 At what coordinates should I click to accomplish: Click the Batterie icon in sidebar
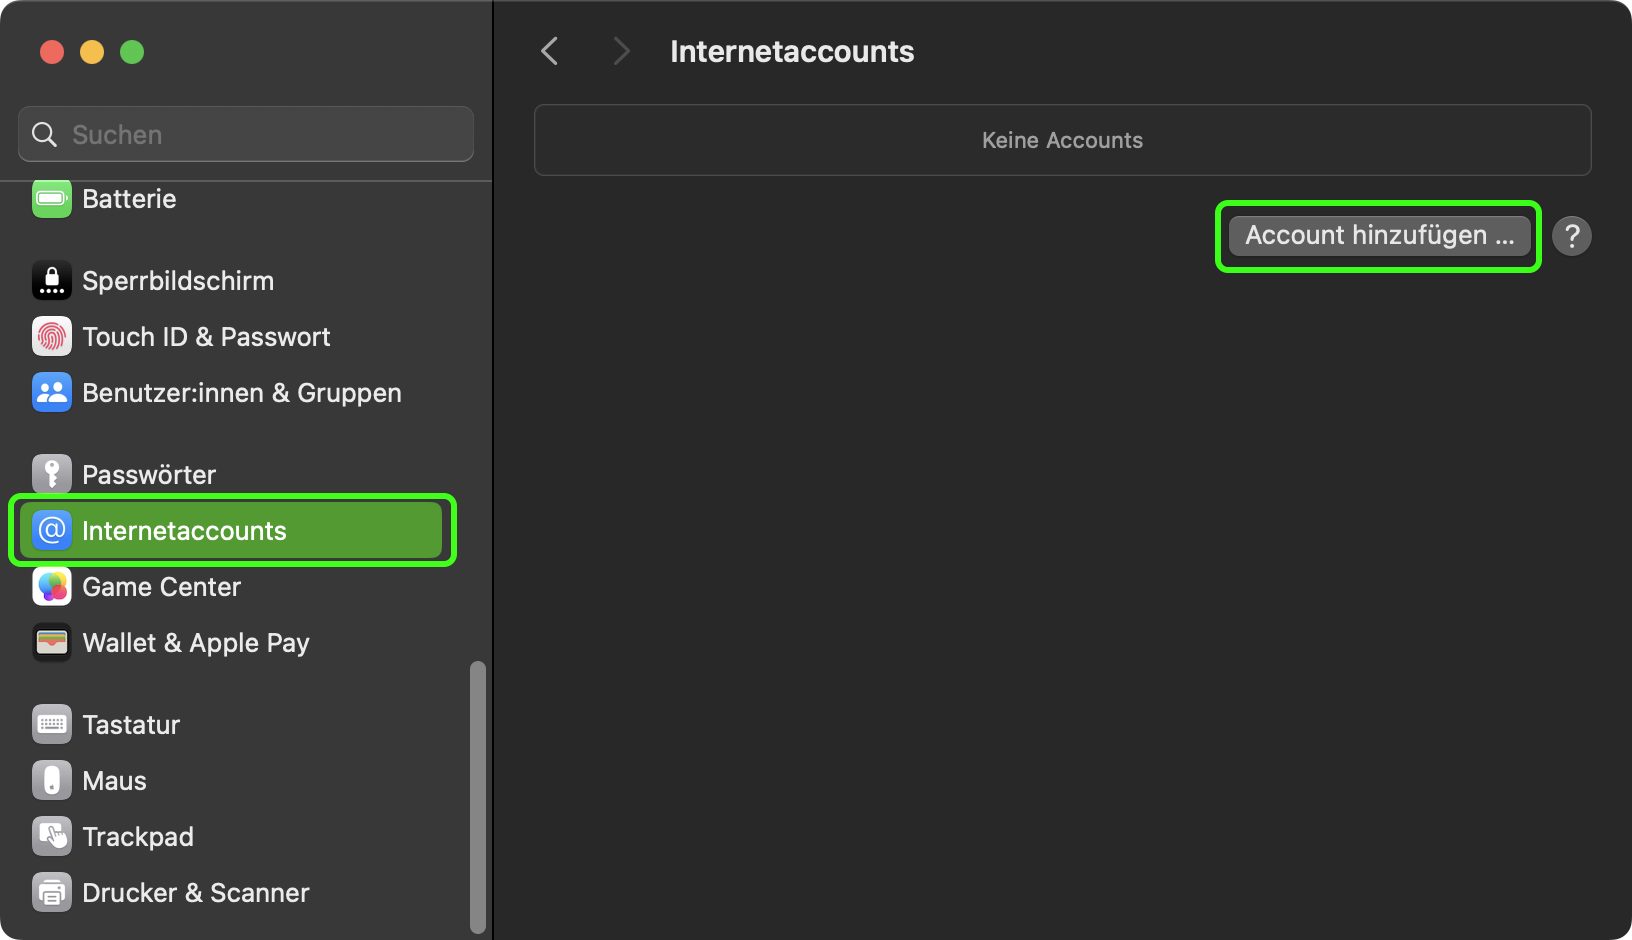pos(52,199)
